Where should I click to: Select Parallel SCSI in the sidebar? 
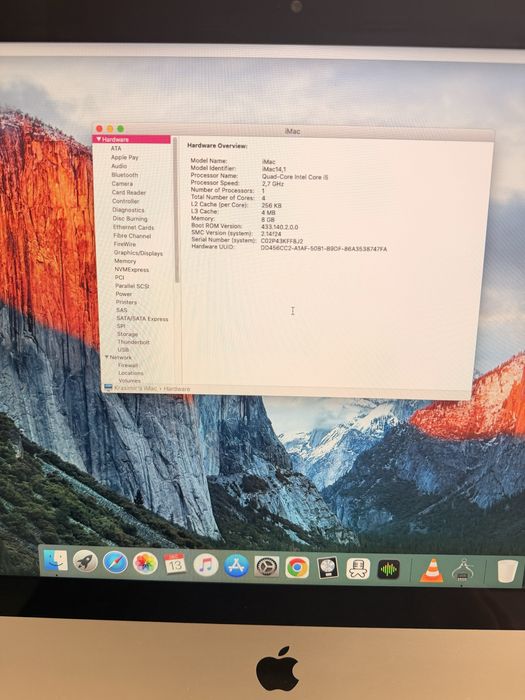(132, 286)
